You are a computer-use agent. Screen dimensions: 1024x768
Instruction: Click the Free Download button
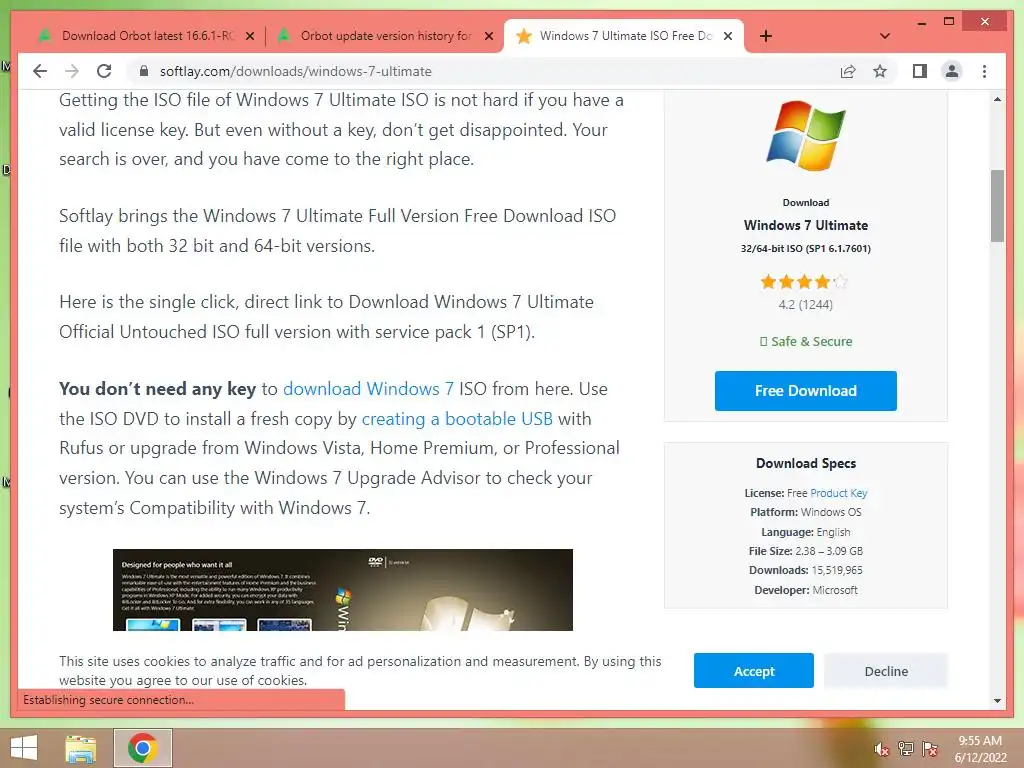pos(806,391)
